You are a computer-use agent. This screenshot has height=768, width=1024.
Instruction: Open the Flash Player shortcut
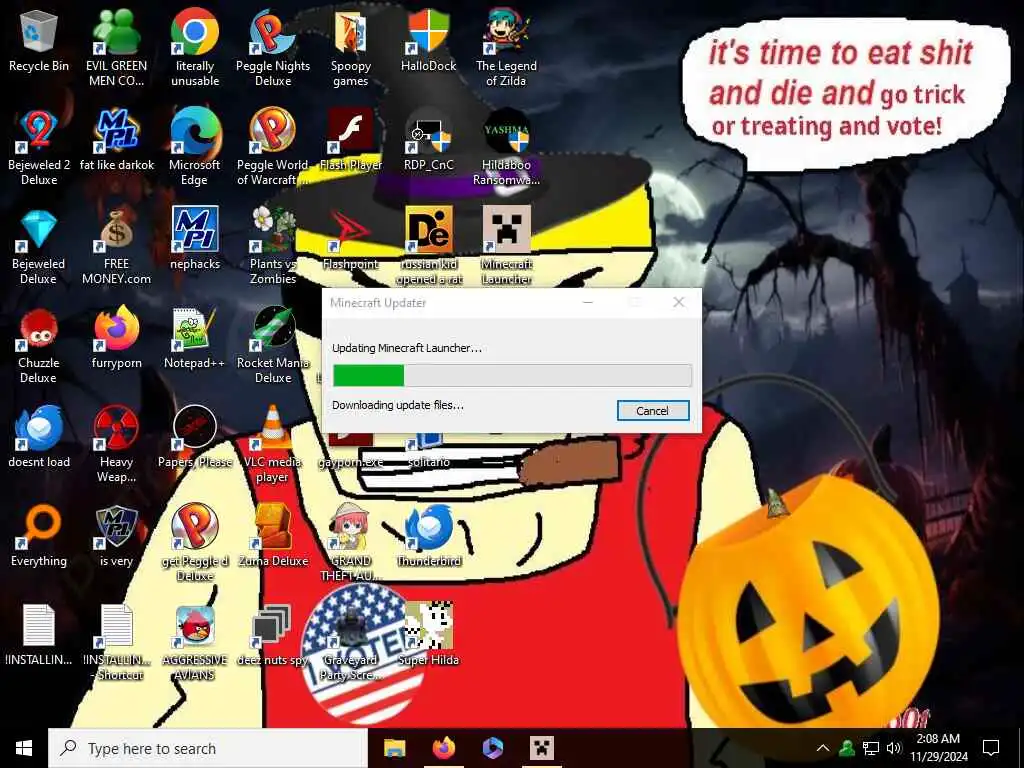351,140
